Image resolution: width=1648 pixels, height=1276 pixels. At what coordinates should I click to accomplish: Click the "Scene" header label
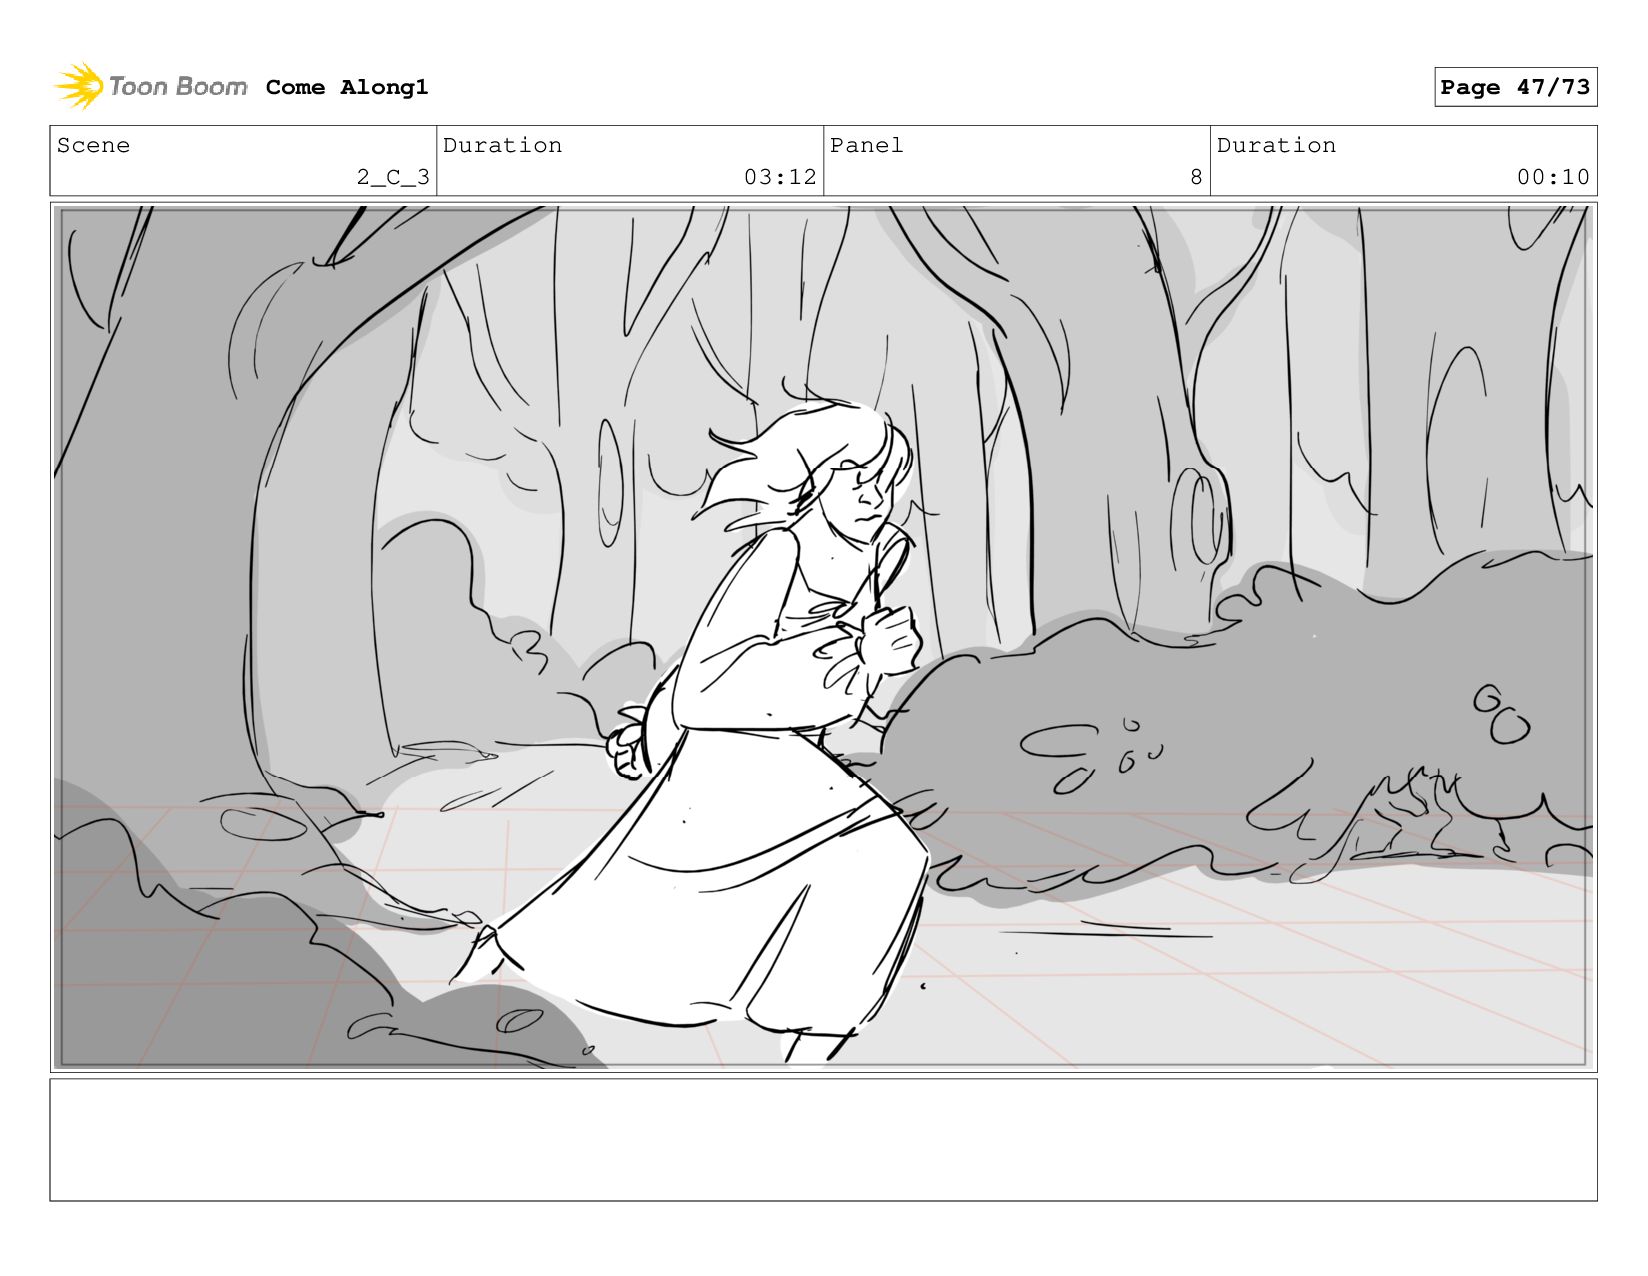[93, 145]
